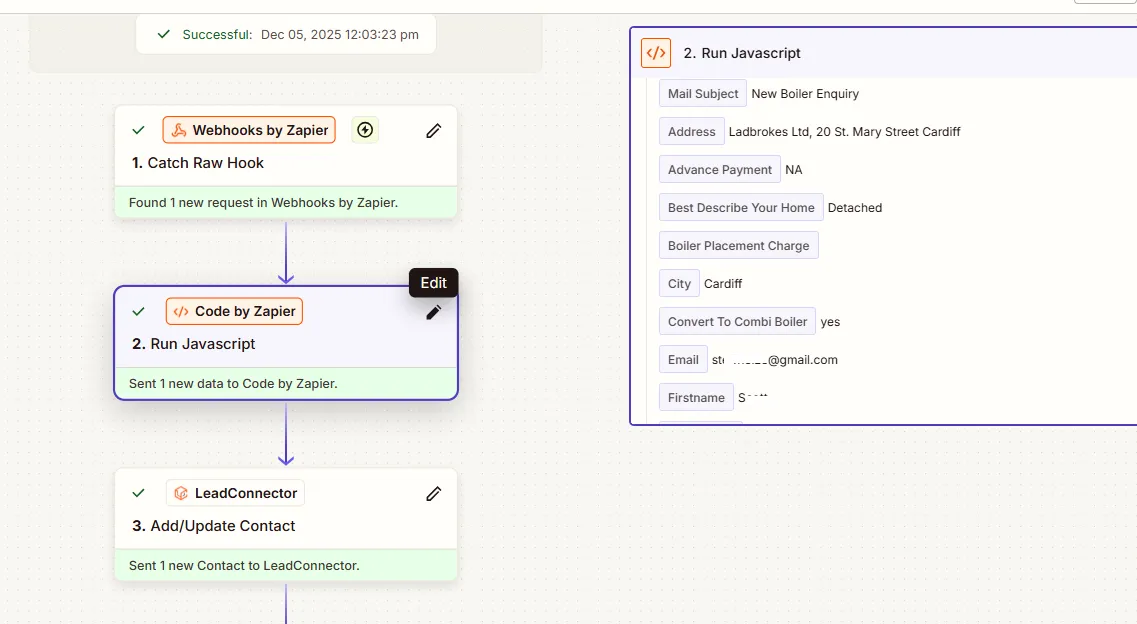Image resolution: width=1137 pixels, height=624 pixels.
Task: Select the '1. Catch Raw Hook' step title
Action: point(197,163)
